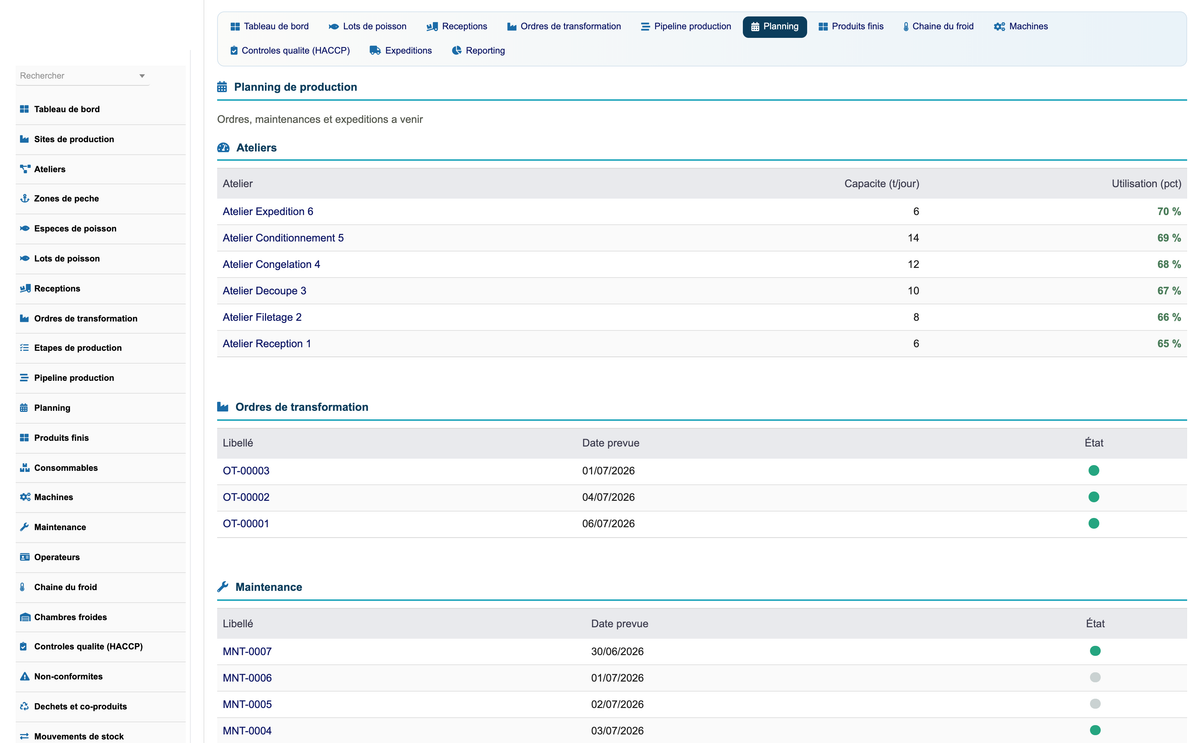Open the Receptions top tab

pyautogui.click(x=457, y=26)
